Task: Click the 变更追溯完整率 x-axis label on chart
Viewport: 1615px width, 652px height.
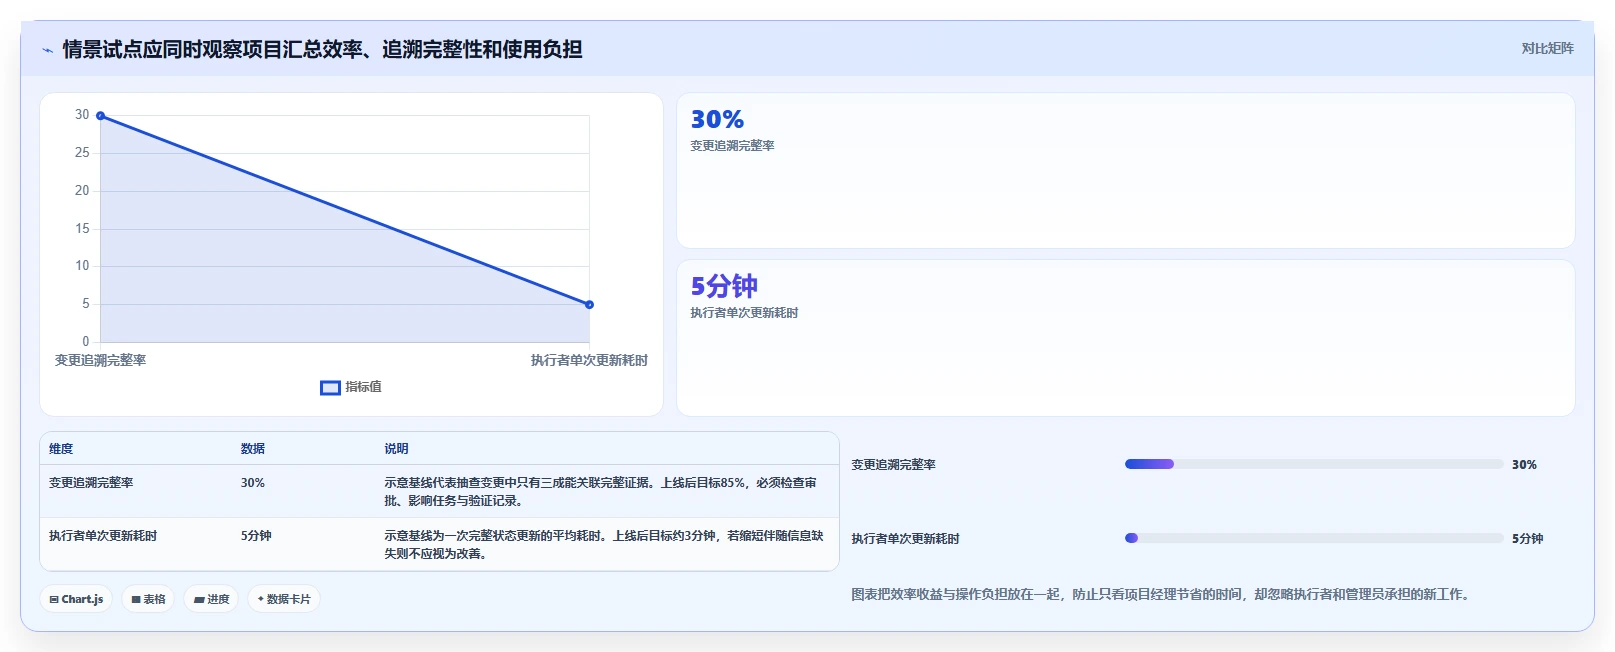Action: point(100,361)
